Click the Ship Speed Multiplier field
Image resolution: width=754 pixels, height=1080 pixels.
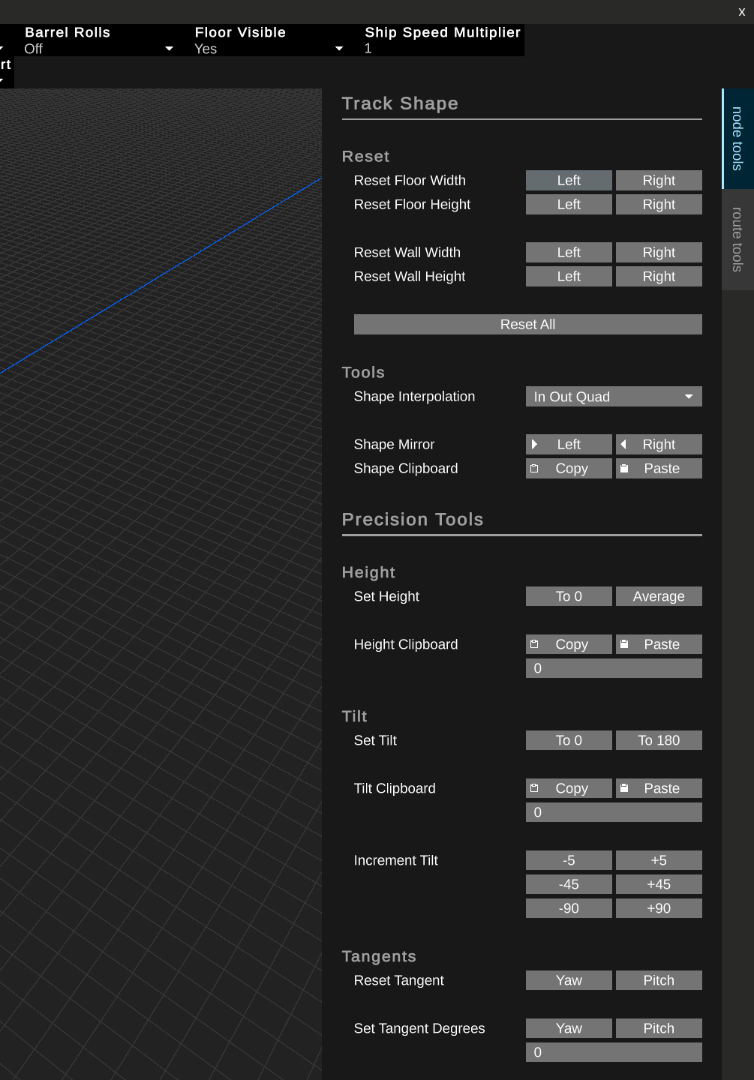click(441, 48)
